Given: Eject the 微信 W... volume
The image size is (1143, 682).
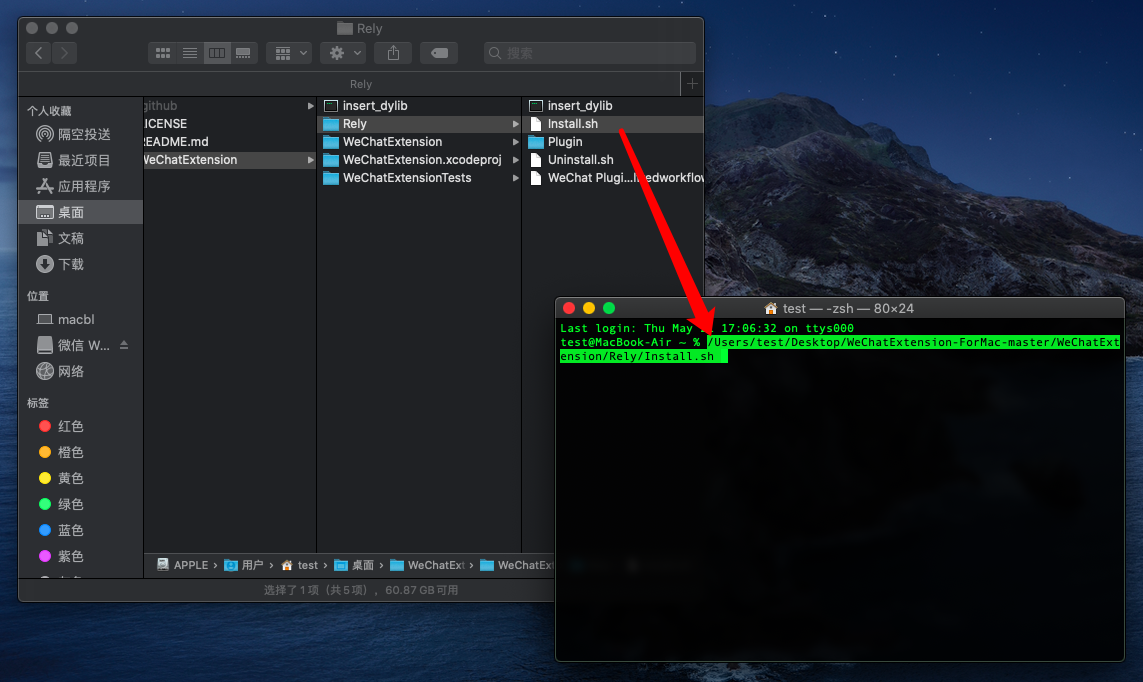Looking at the screenshot, I should [124, 345].
